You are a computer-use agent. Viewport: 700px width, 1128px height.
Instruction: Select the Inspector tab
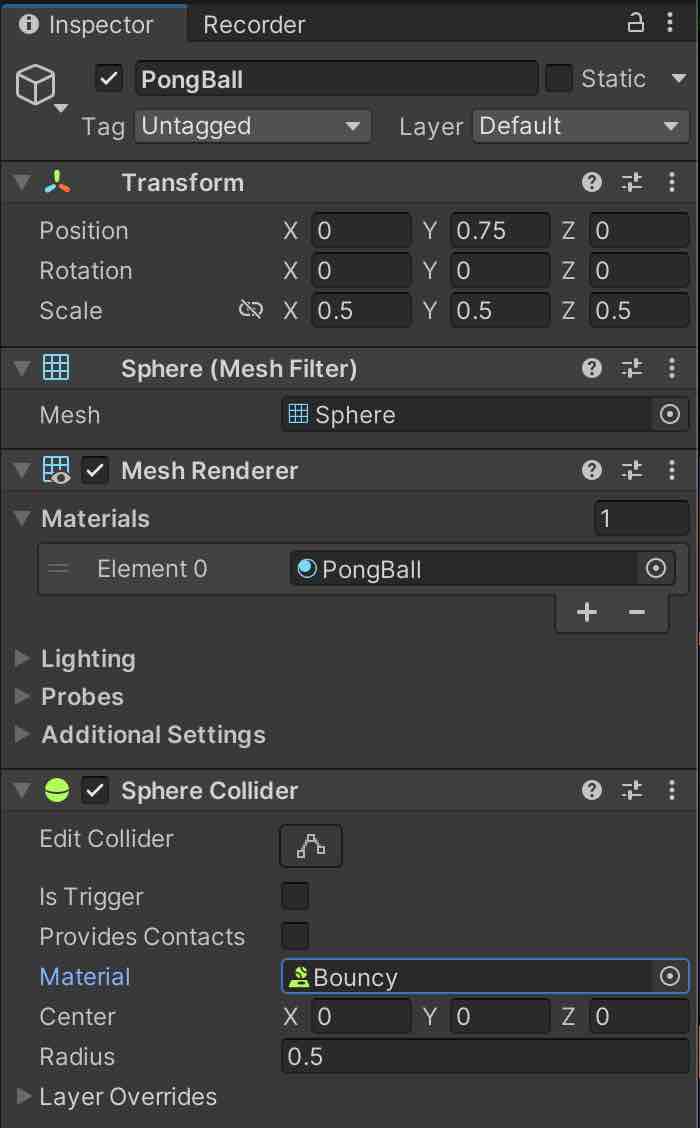click(x=88, y=24)
